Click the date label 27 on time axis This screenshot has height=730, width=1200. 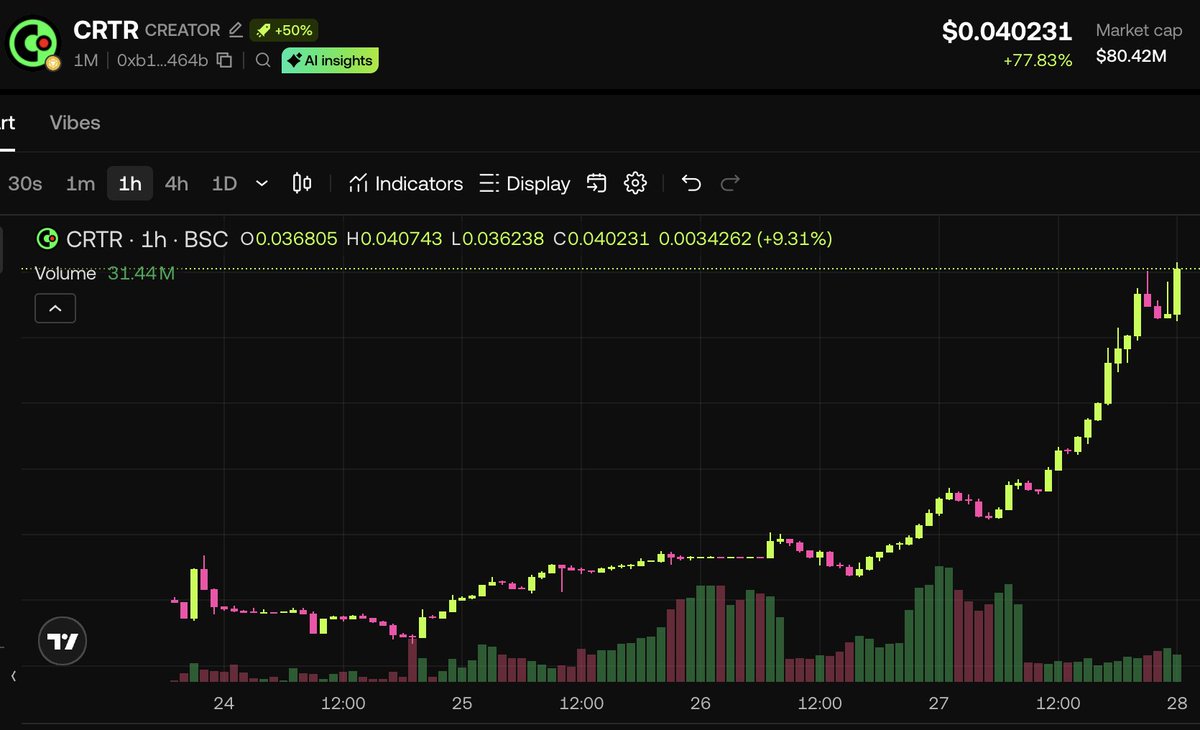coord(939,704)
